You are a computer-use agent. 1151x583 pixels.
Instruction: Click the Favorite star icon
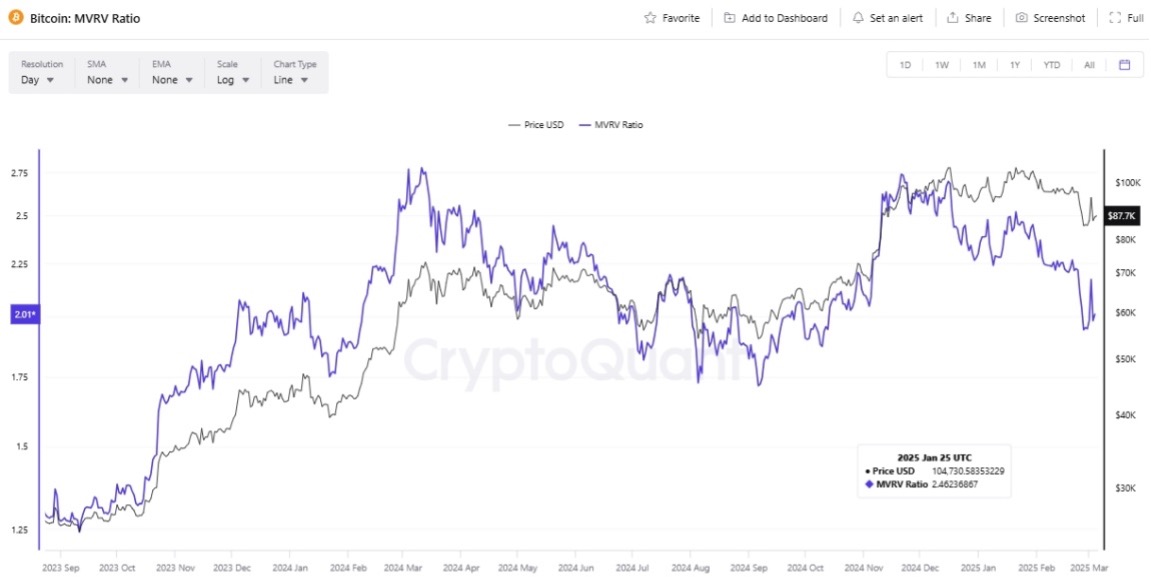650,18
